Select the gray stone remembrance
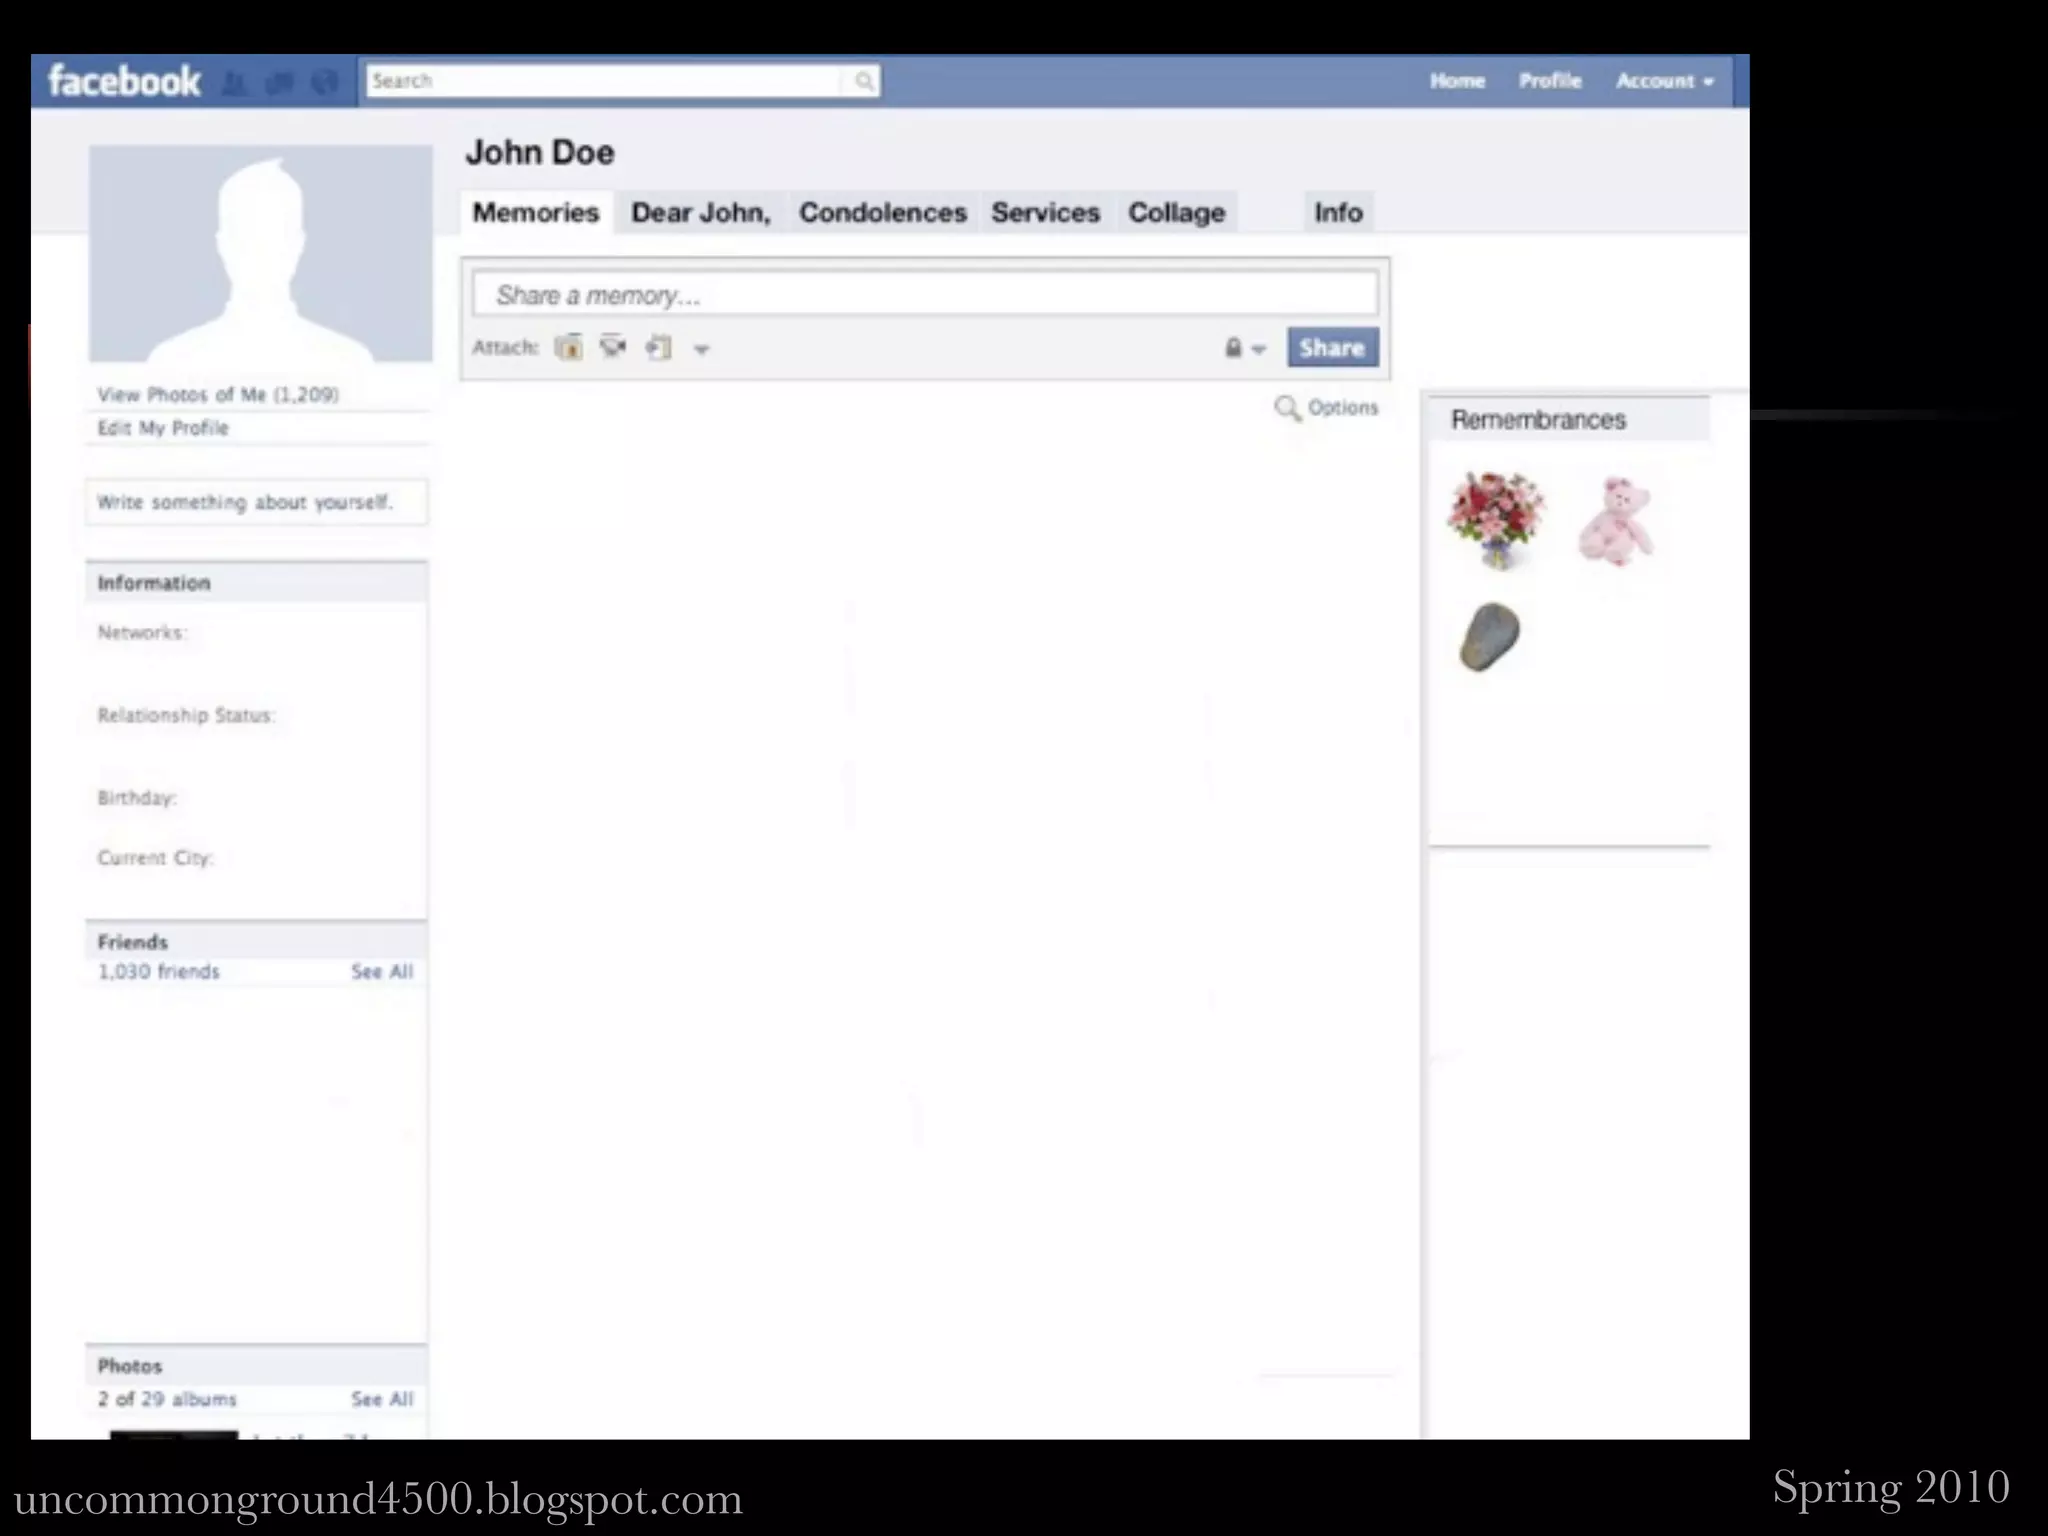Screen dimensions: 2048x1536 tap(1490, 637)
